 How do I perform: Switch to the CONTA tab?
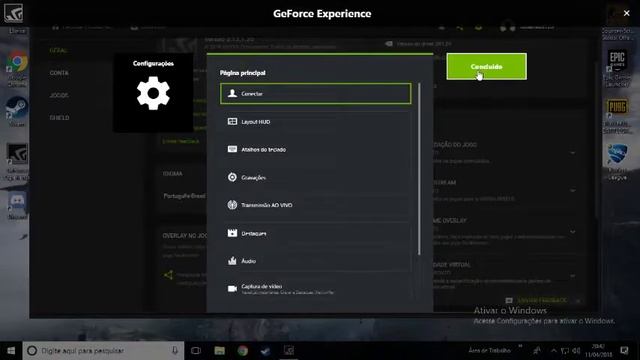[x=59, y=73]
